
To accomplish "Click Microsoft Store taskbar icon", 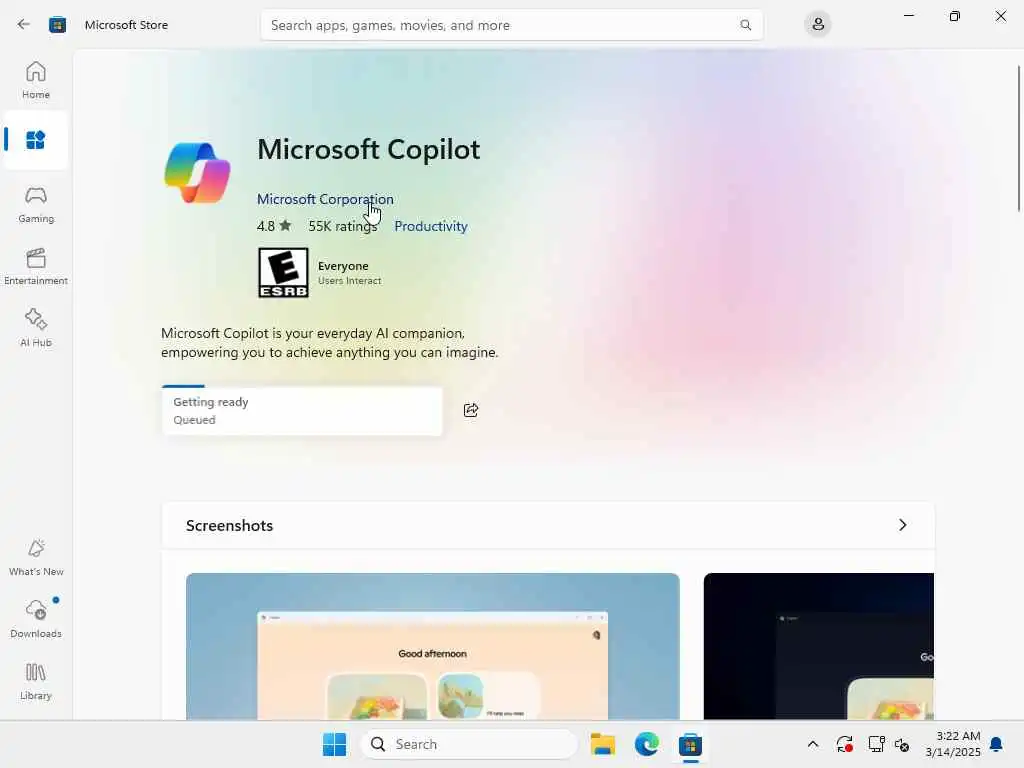I will click(x=690, y=744).
